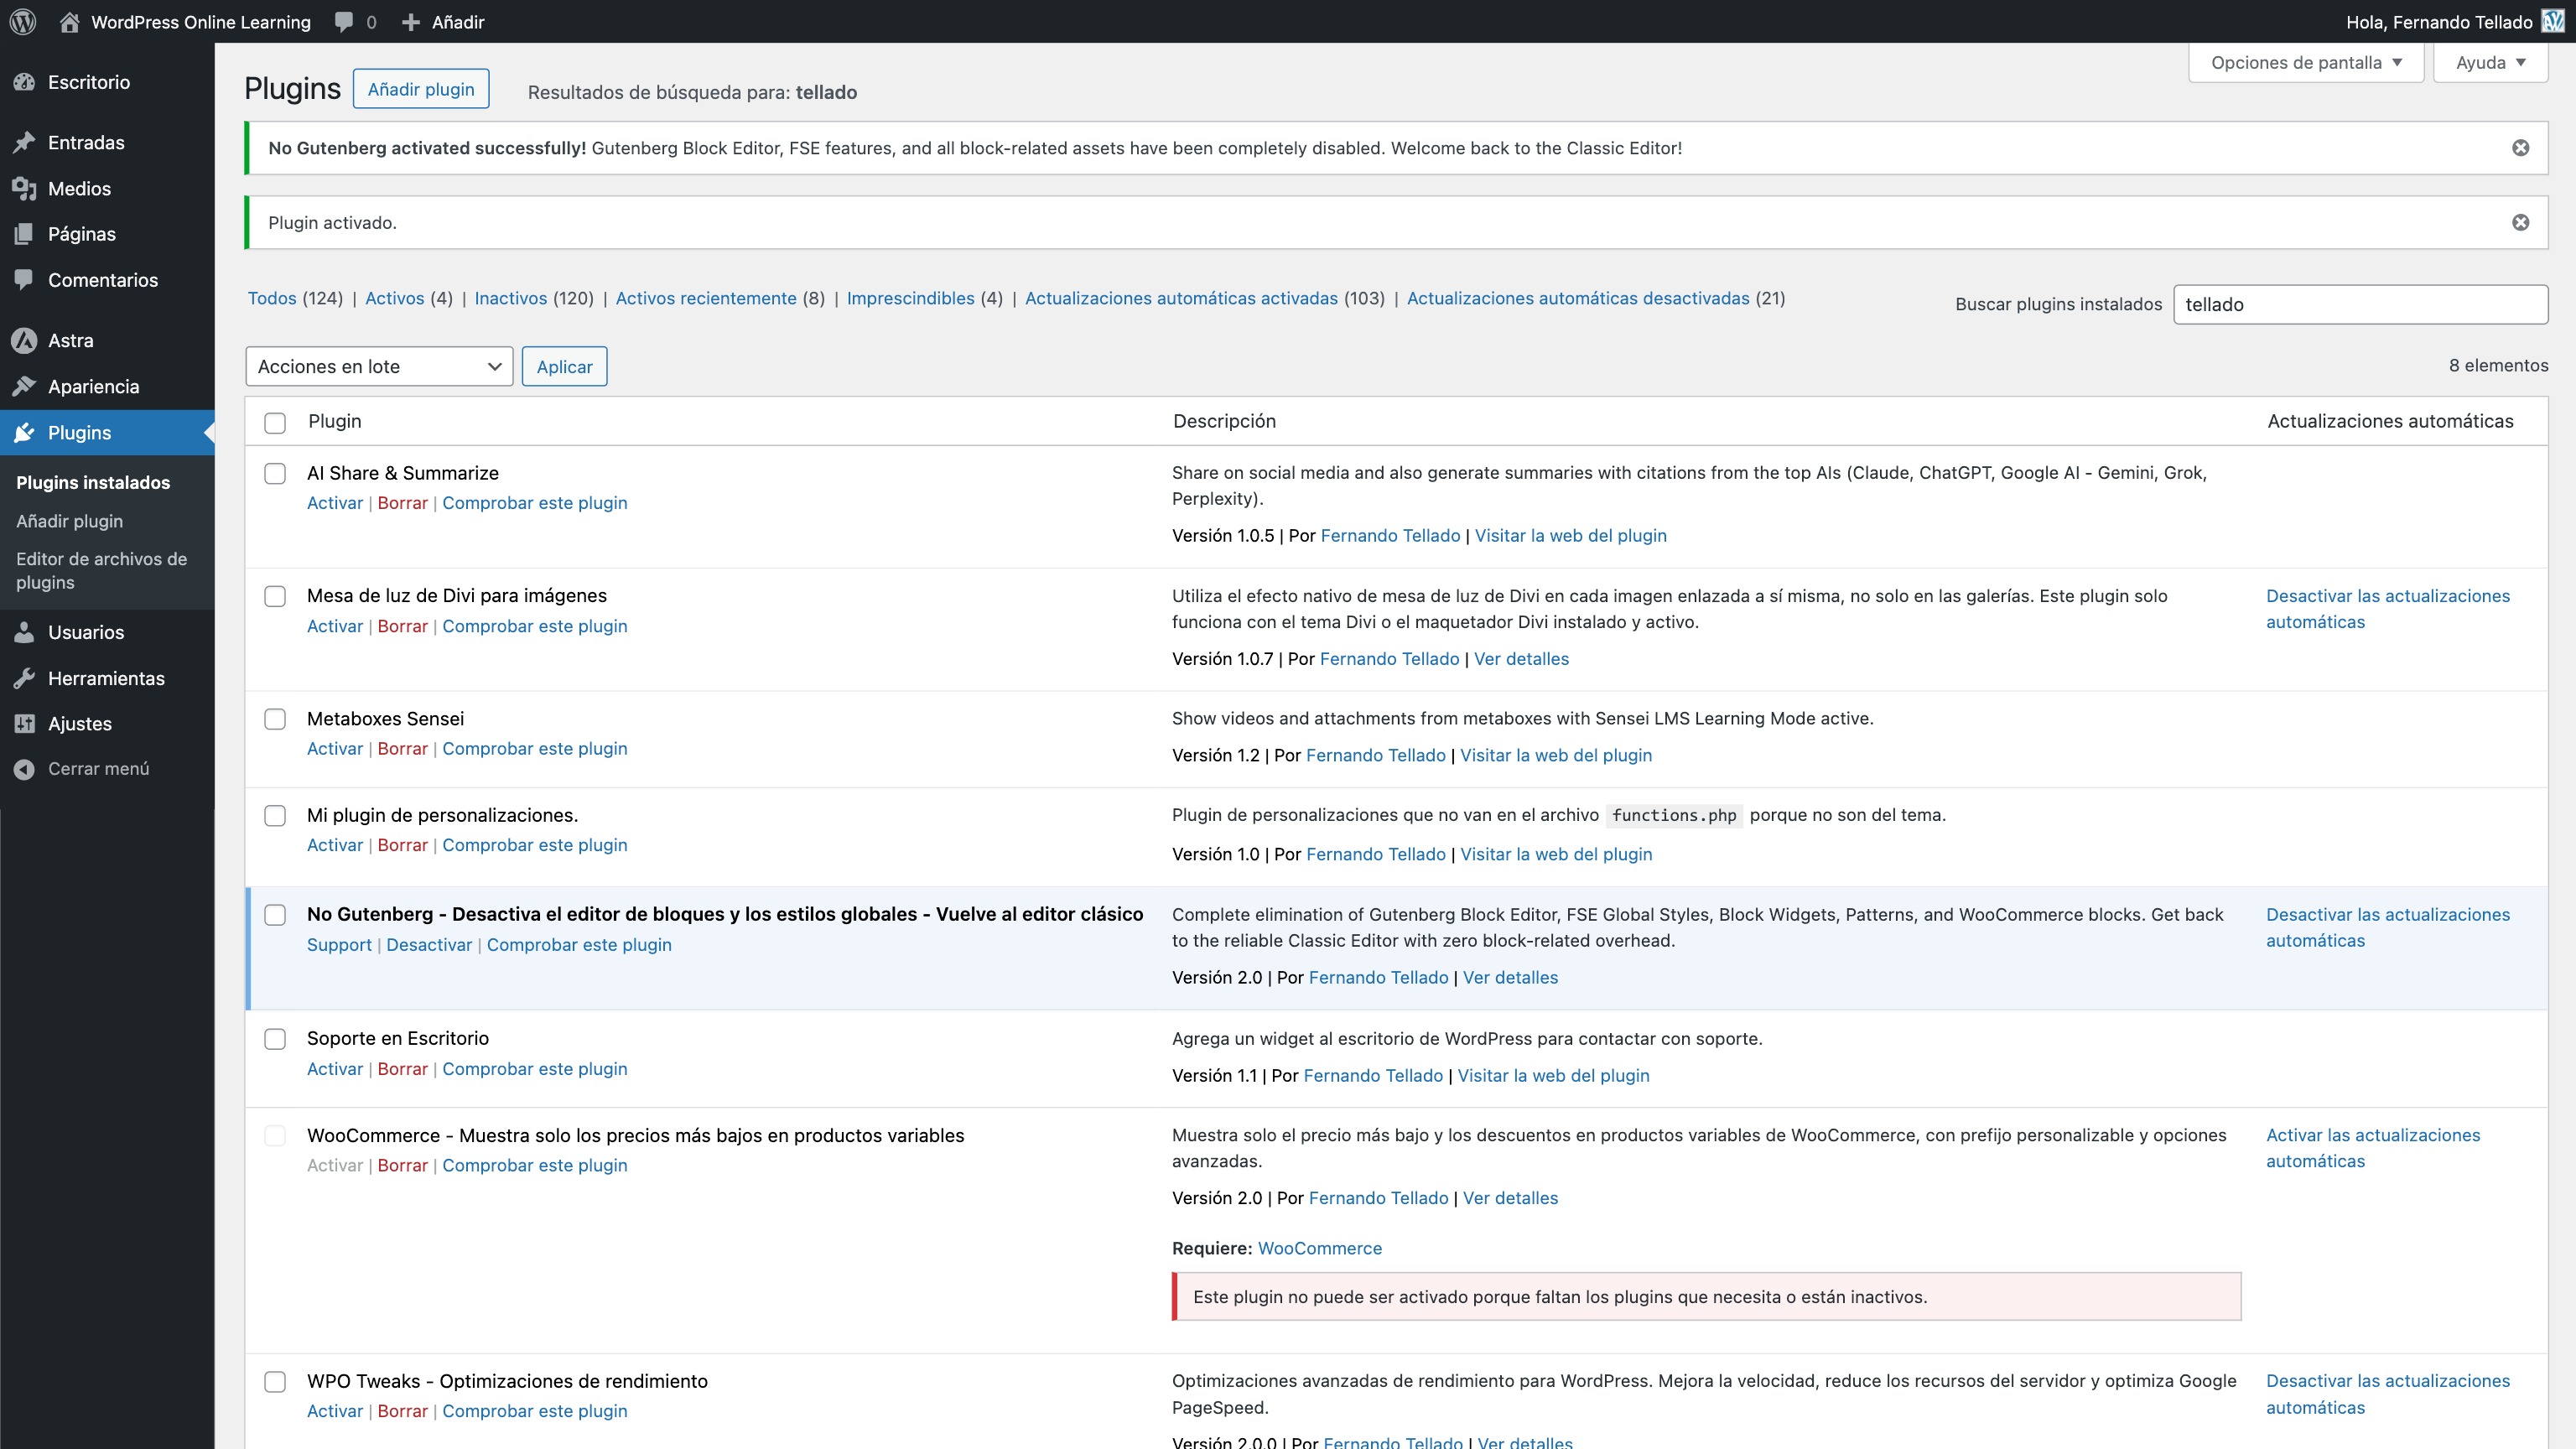Filter by Inactivos plugins
The height and width of the screenshot is (1449, 2576).
click(x=510, y=298)
